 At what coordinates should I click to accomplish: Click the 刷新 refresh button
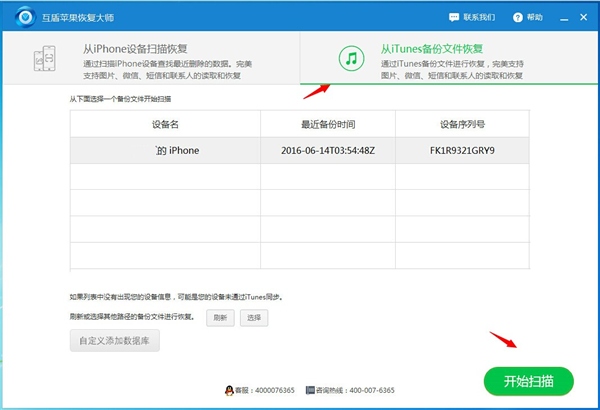tap(220, 318)
